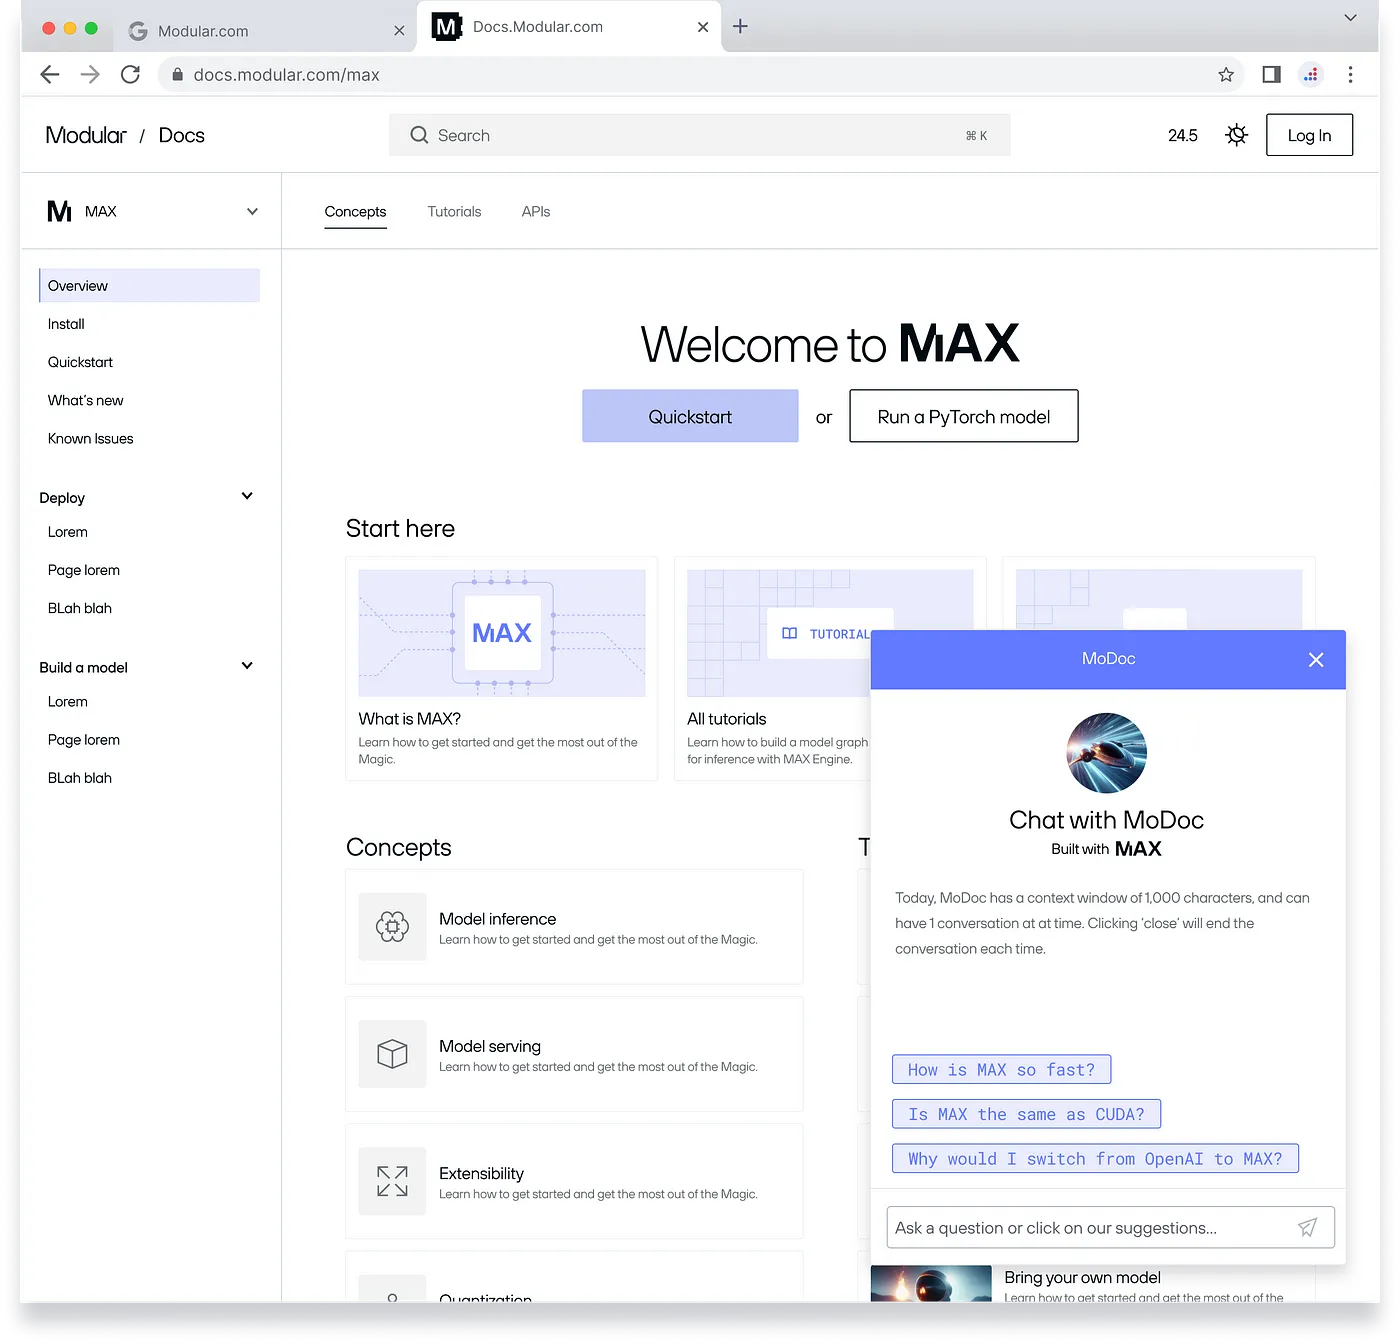1400x1344 pixels.
Task: Click the astronaut thumbnail beside Bring your own model
Action: [x=931, y=1284]
